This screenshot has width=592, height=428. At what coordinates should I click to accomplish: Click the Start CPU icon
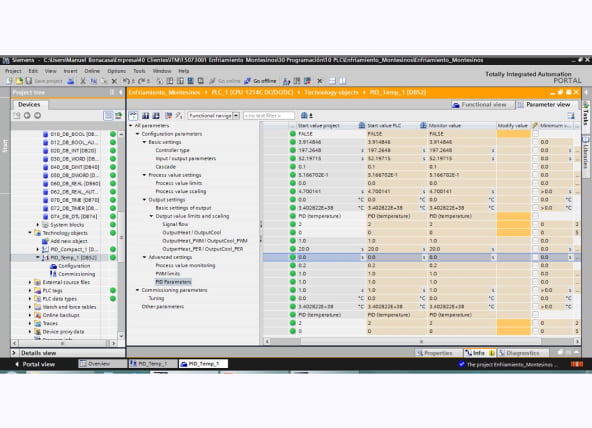click(x=297, y=81)
